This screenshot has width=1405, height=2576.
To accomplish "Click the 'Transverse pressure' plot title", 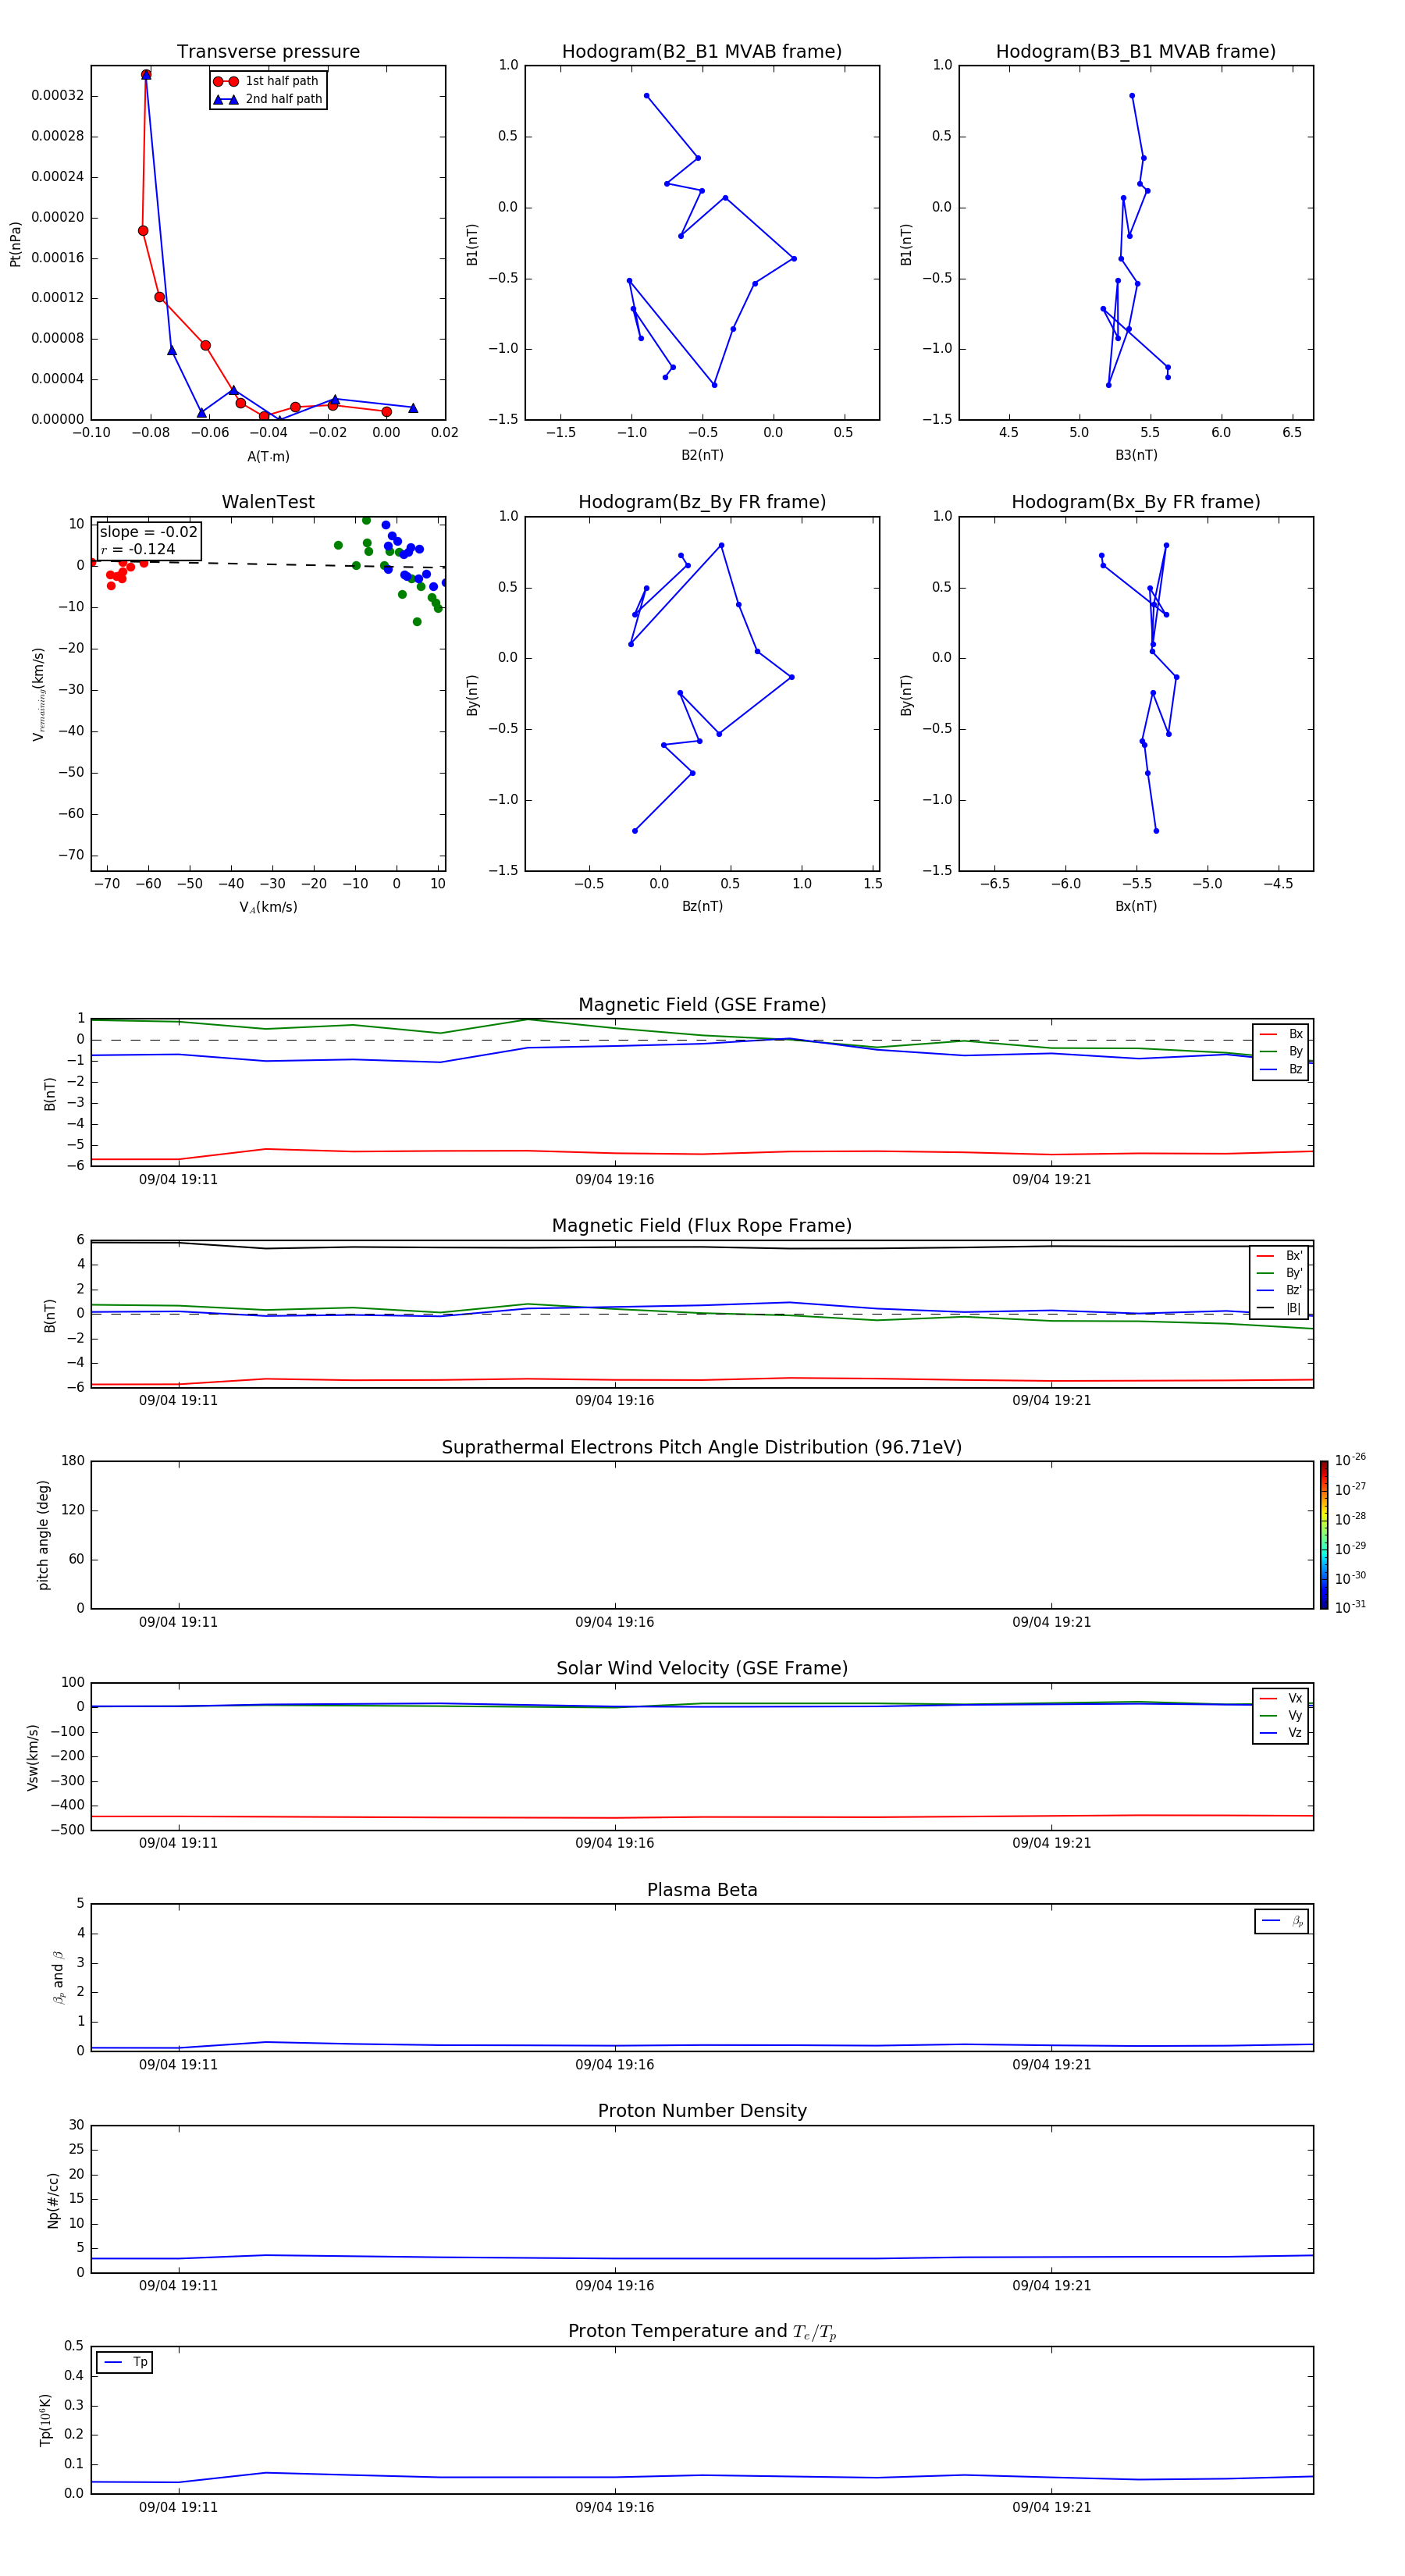I will pos(268,52).
